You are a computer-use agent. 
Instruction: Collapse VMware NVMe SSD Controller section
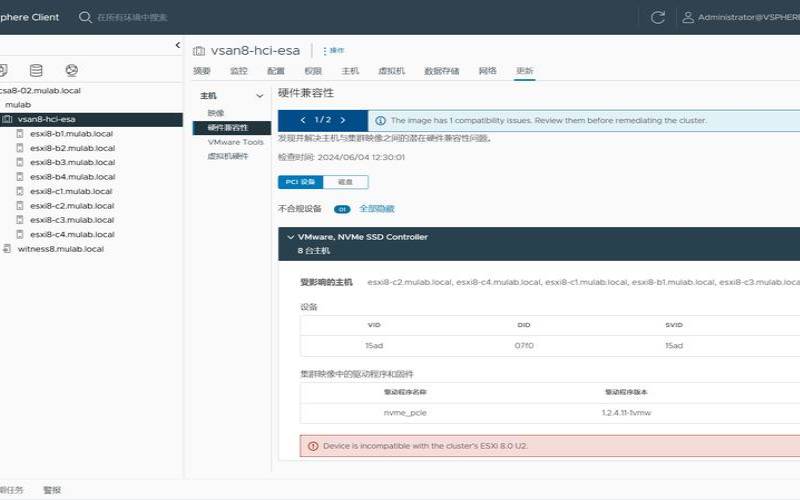tap(290, 237)
